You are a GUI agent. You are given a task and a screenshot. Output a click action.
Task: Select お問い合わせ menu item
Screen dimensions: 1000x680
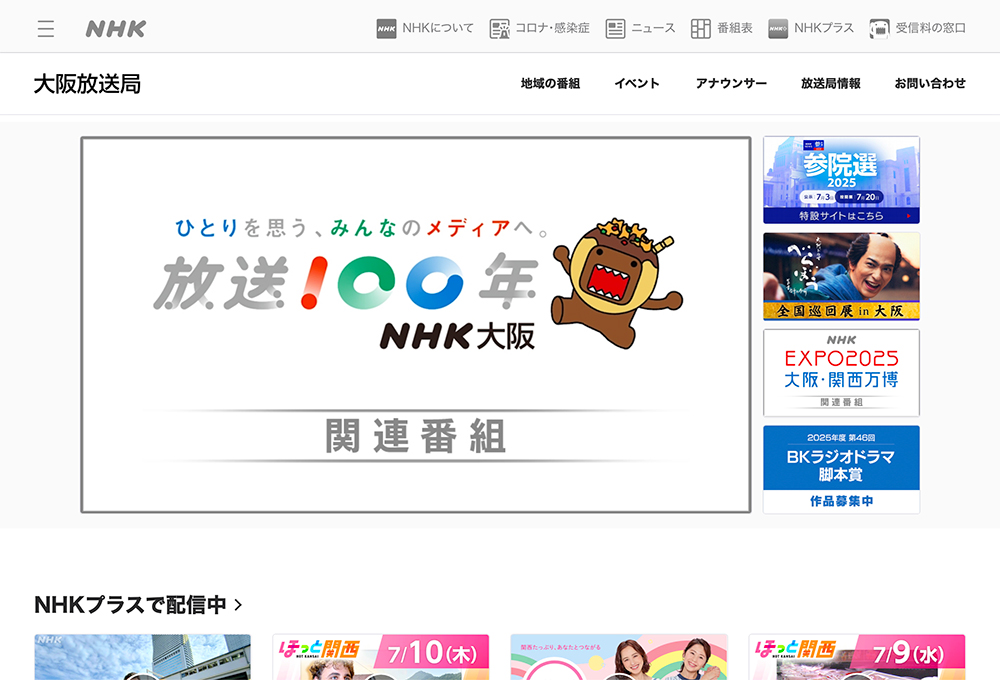click(x=930, y=84)
